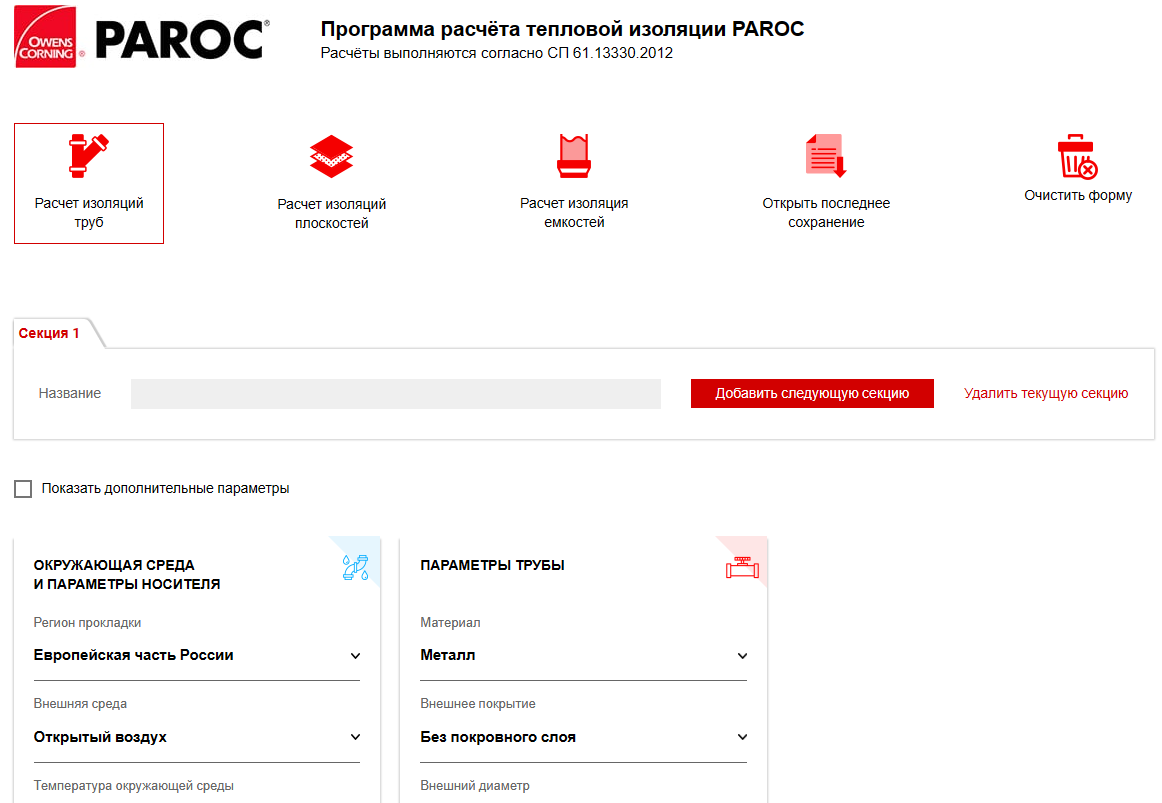Viewport: 1162px width, 803px height.
Task: Open the 'Внешнее покрытие' dropdown
Action: tap(583, 737)
